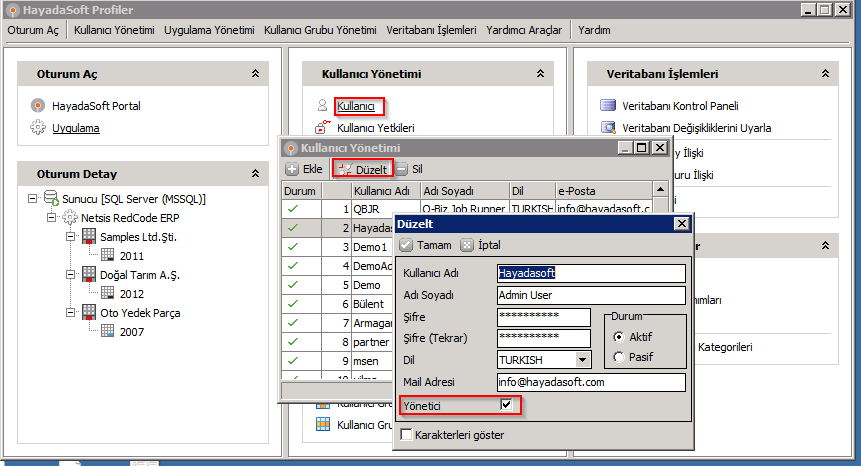
Task: Click the Kullanıcı Yetkileri lock icon
Action: [322, 127]
